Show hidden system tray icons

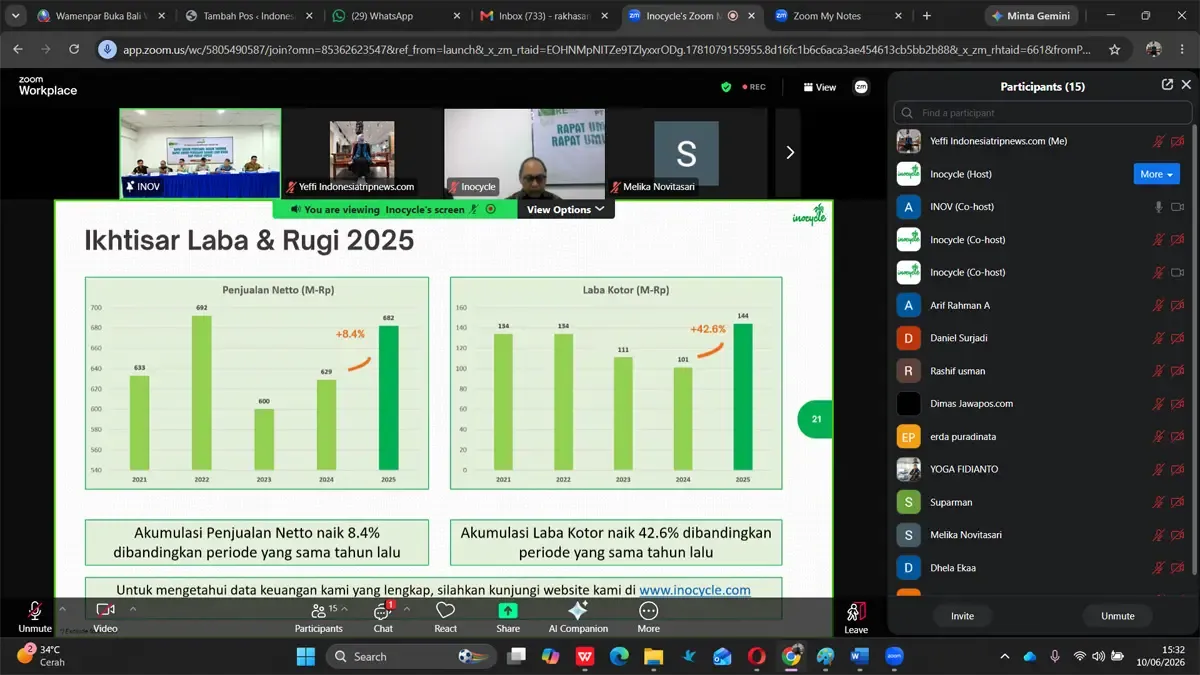point(1004,656)
